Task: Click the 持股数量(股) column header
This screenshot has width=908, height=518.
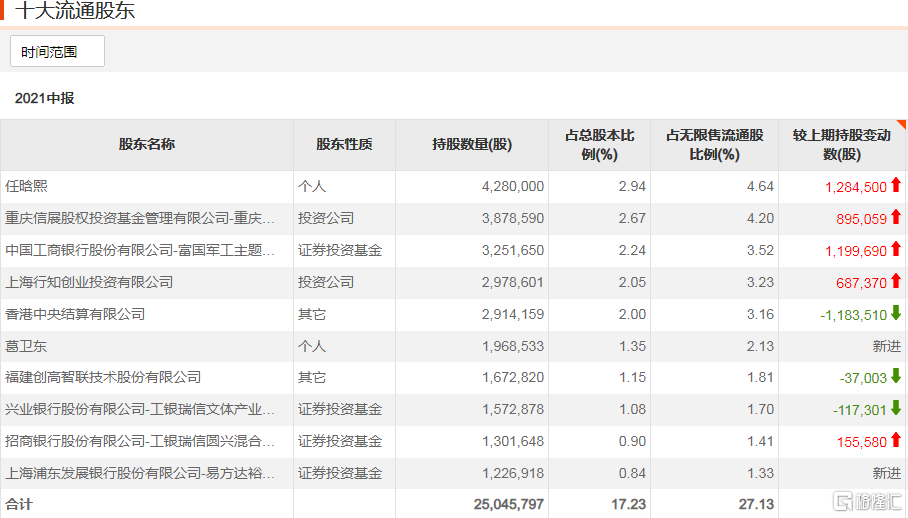Action: (472, 145)
